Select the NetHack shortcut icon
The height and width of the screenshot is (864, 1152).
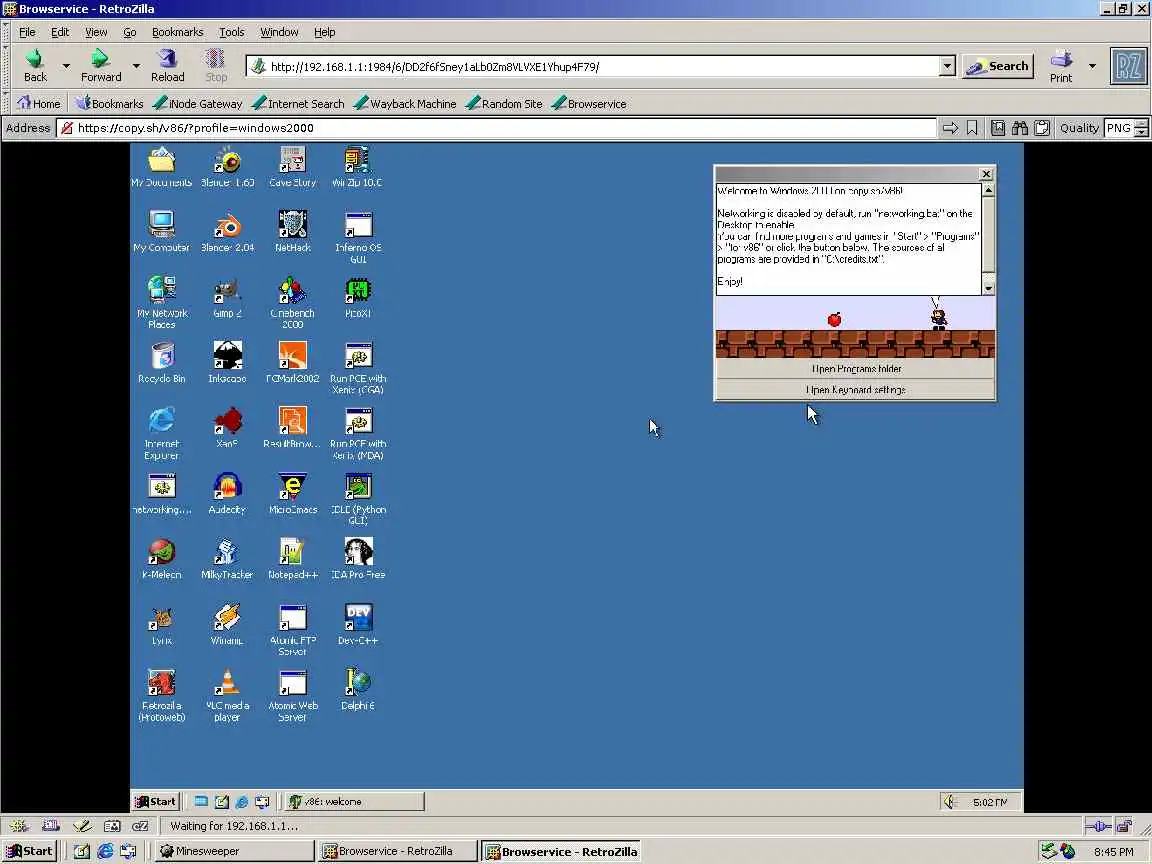click(292, 231)
